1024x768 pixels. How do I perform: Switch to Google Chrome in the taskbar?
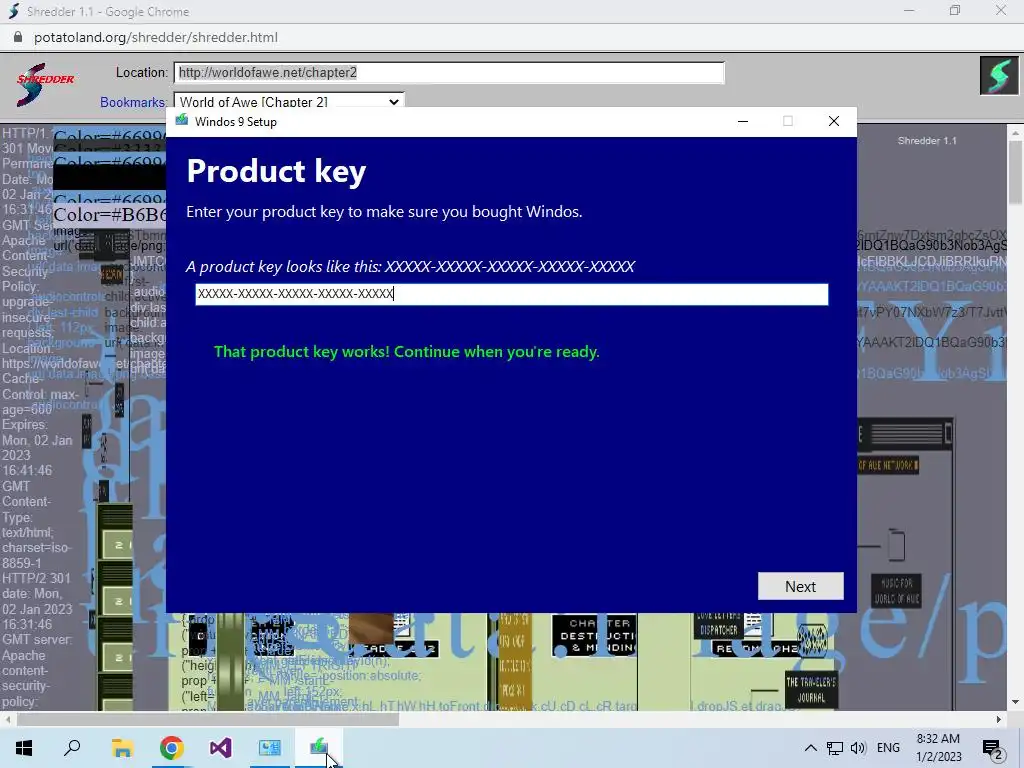click(x=171, y=748)
